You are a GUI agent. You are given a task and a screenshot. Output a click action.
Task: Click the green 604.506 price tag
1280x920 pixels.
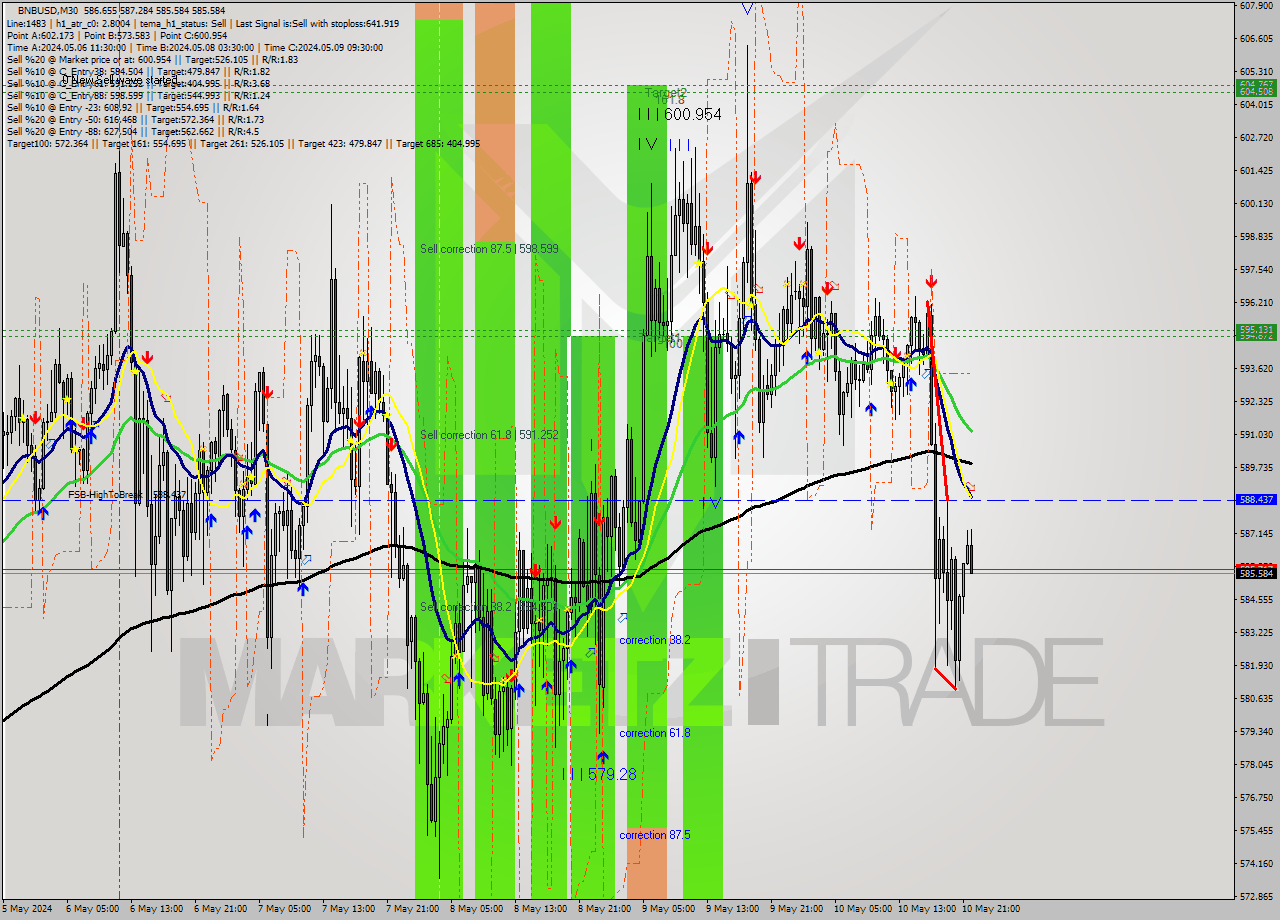pos(1256,91)
